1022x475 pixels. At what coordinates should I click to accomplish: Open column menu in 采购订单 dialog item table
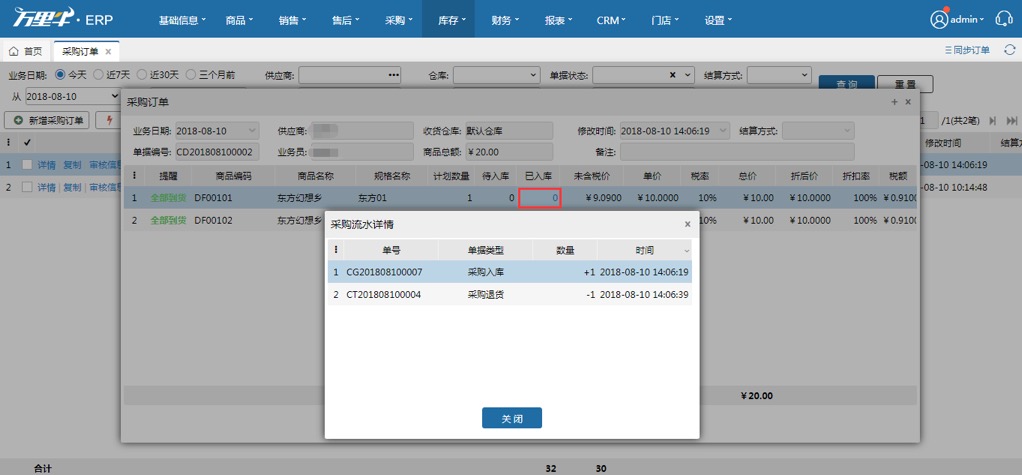pyautogui.click(x=134, y=176)
